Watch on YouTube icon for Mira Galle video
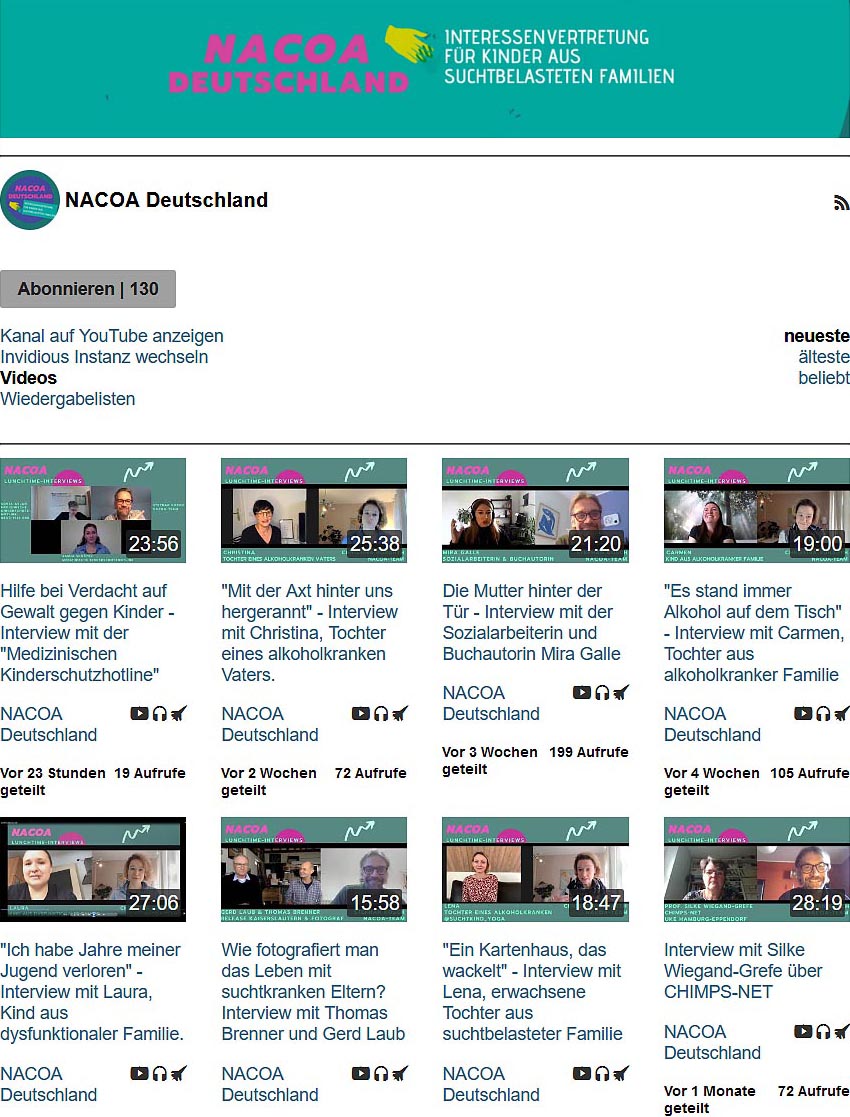This screenshot has height=1117, width=850. click(x=583, y=692)
